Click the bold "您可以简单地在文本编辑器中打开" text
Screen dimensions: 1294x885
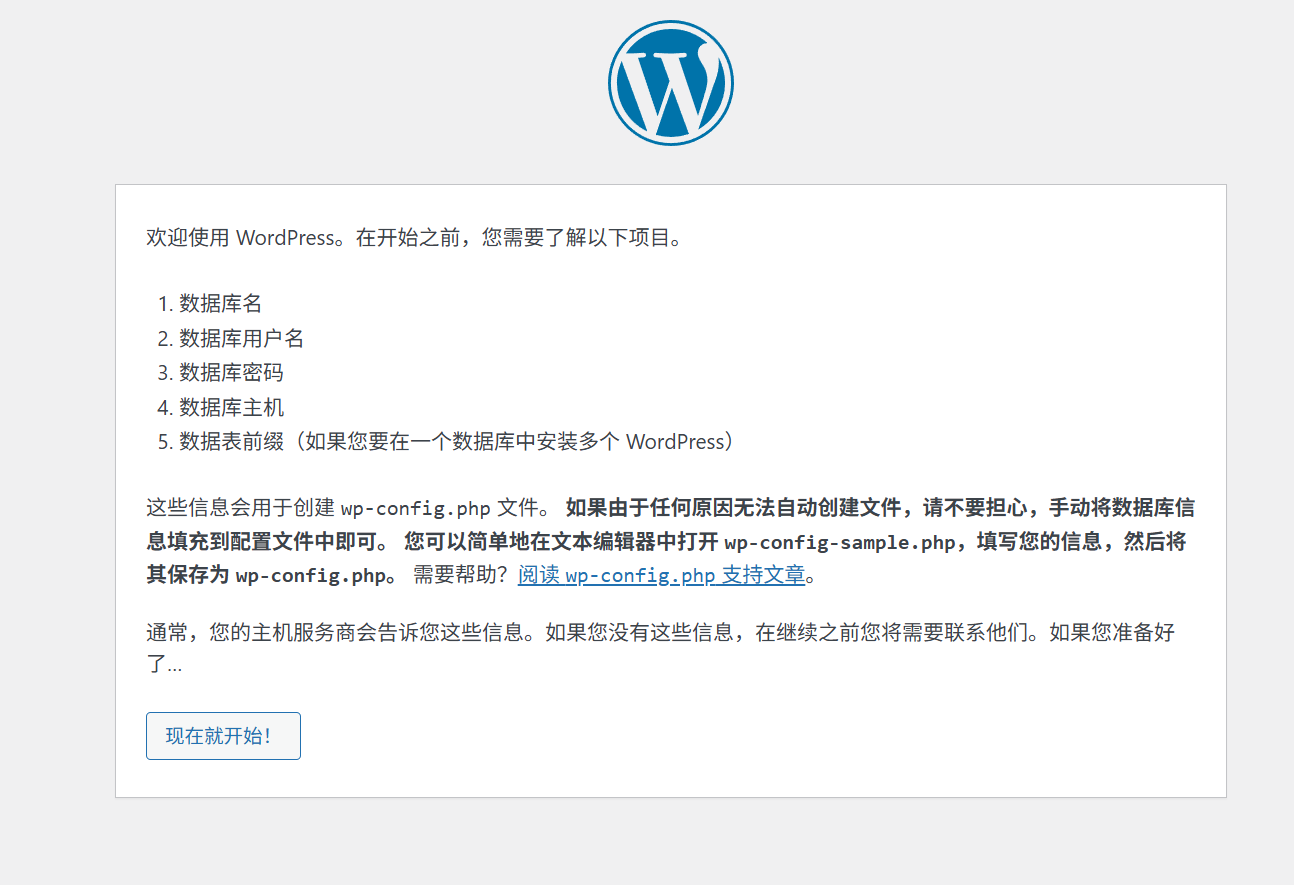tap(561, 542)
